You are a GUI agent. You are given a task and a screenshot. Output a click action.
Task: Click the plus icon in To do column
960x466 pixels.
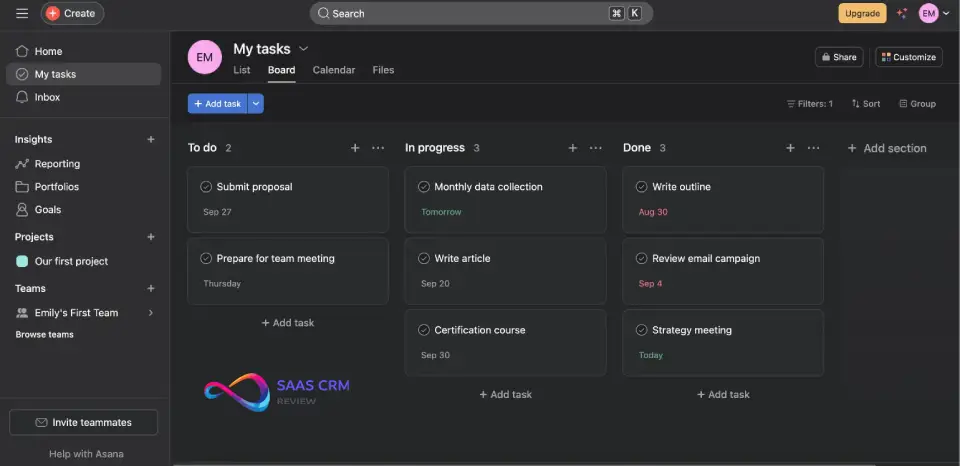point(355,148)
